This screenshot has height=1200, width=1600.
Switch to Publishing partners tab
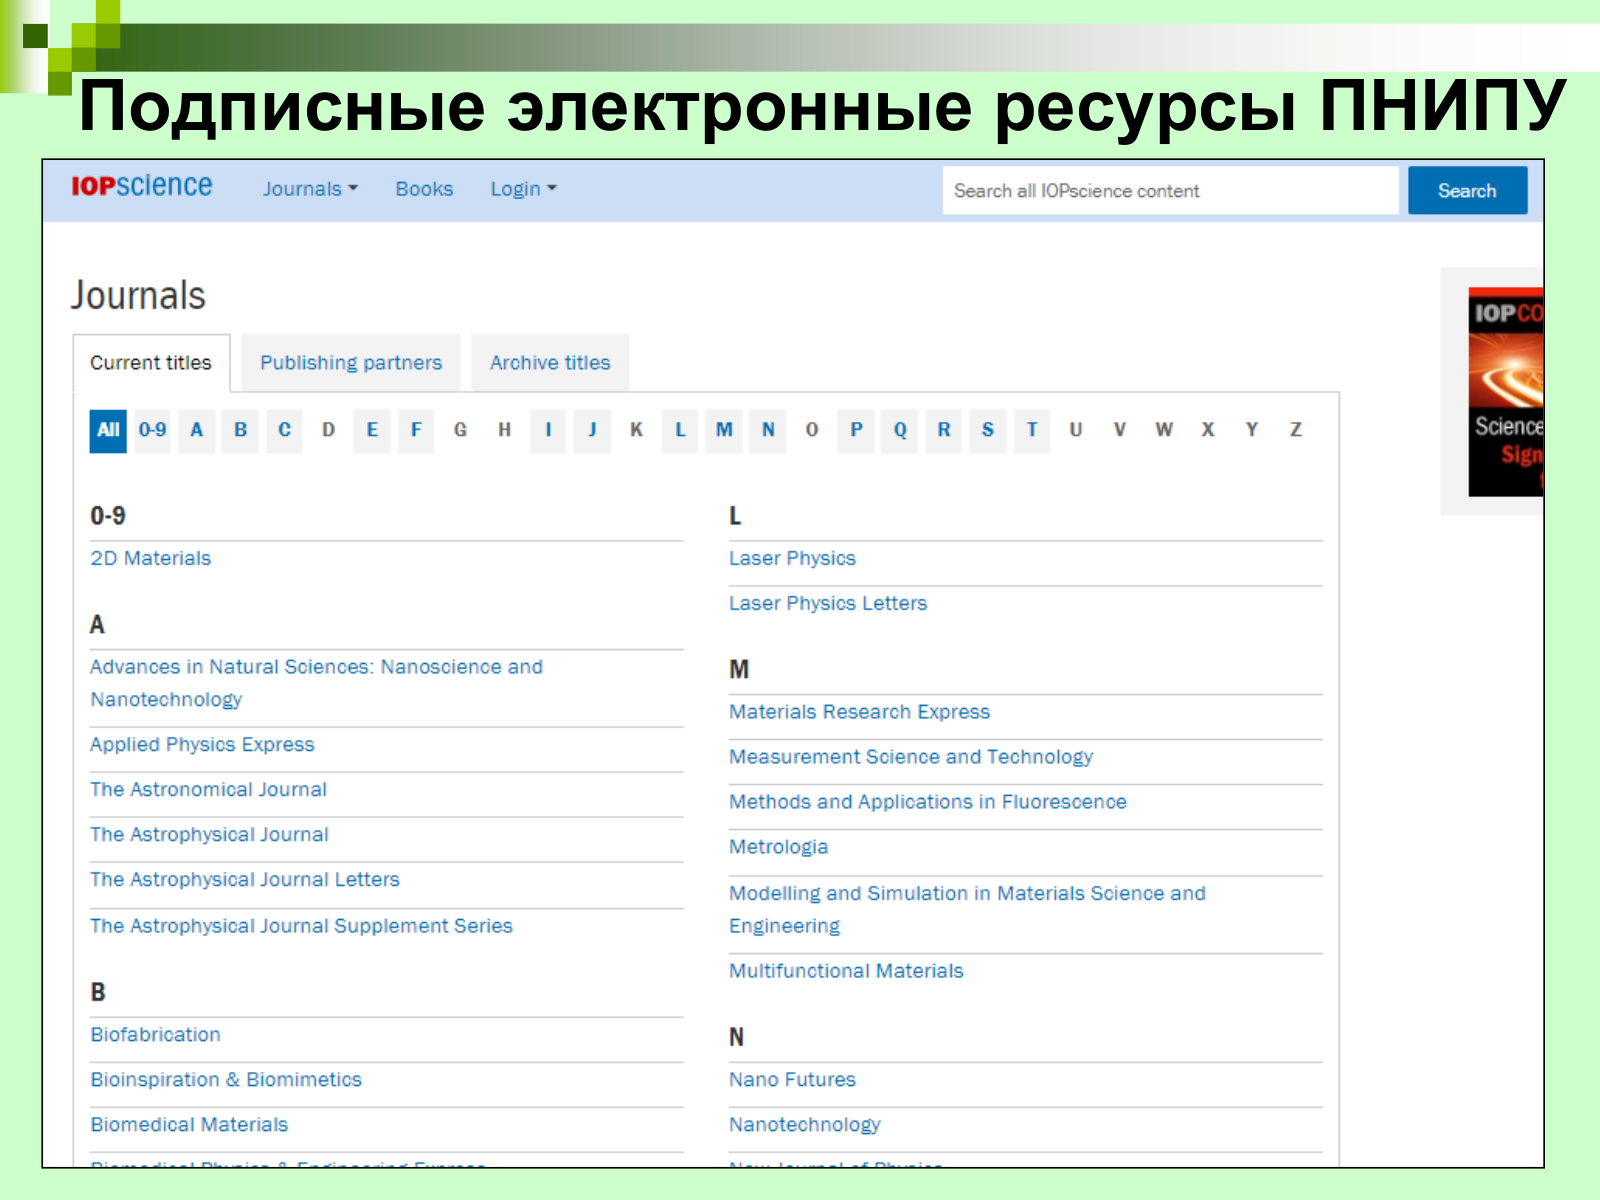click(351, 363)
